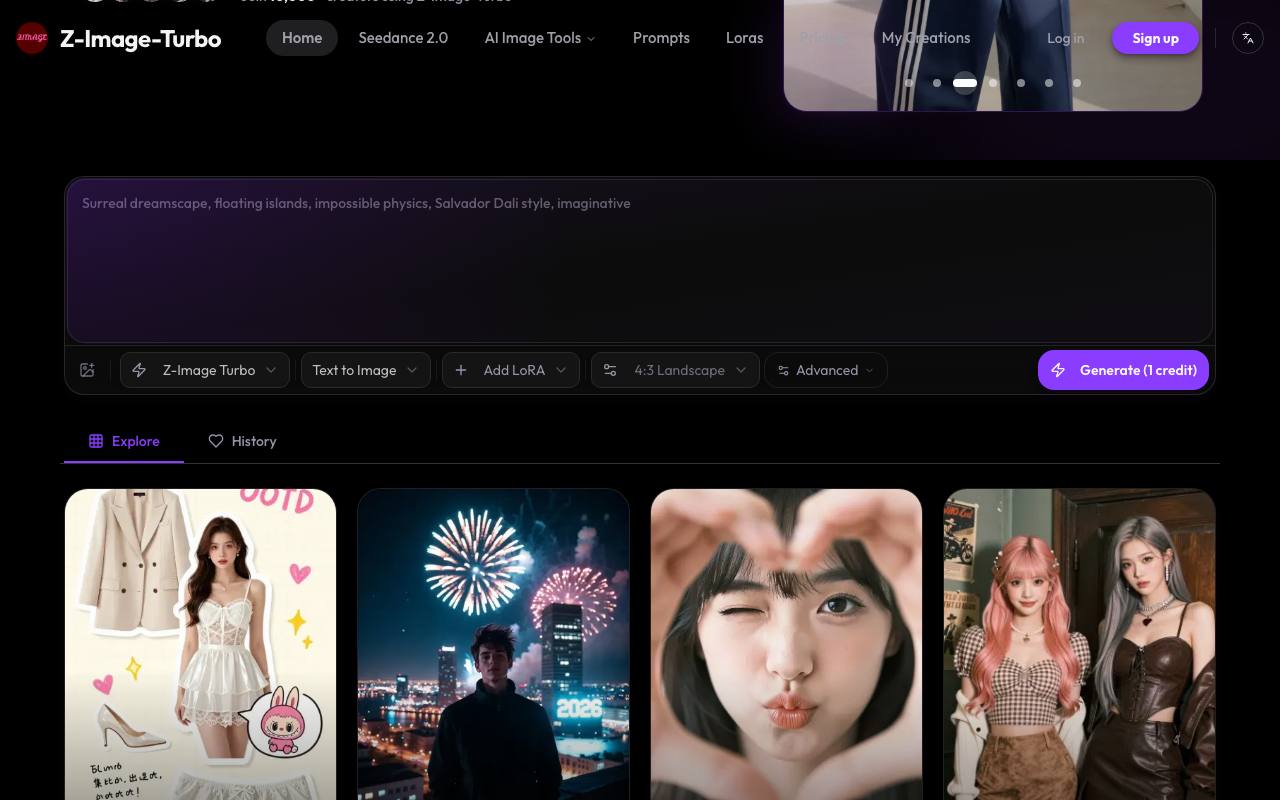
Task: Click Generate (1 credit)
Action: click(x=1124, y=370)
